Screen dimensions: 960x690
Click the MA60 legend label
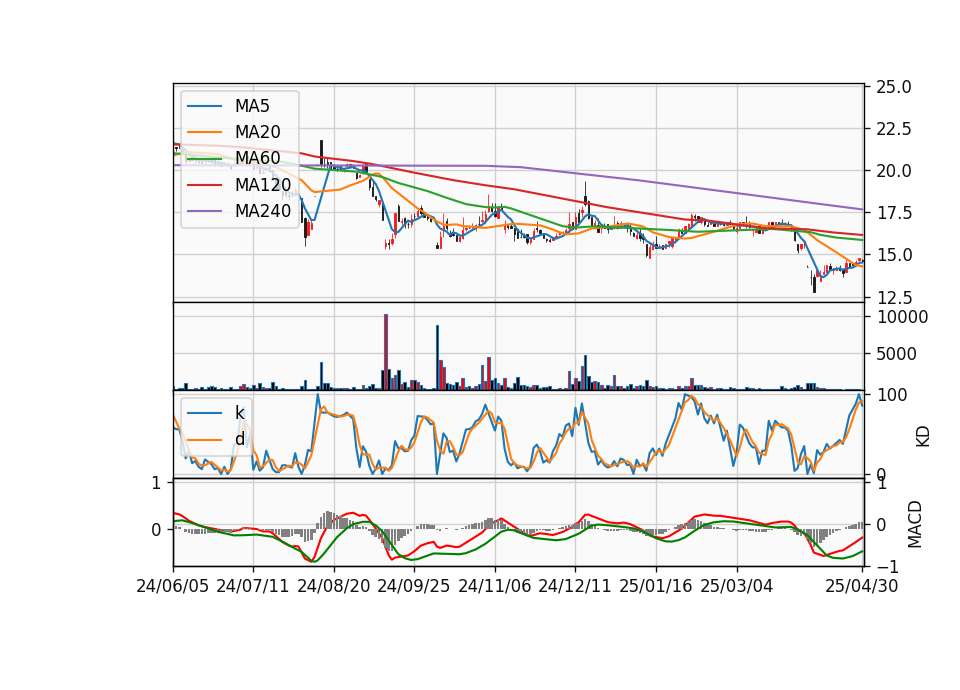point(257,158)
